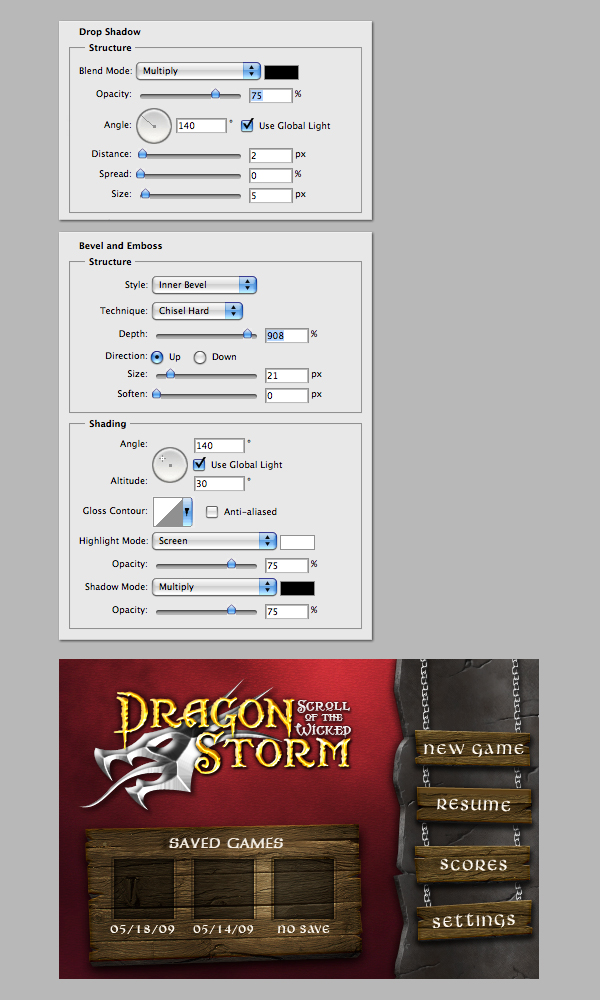
Task: Open the Blend Mode Multiply dropdown
Action: point(198,71)
